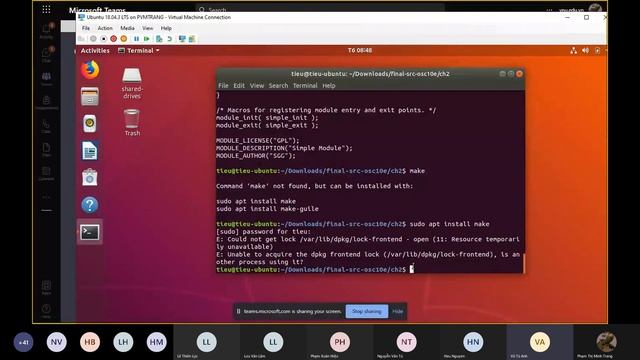This screenshot has height=360, width=640.
Task: Pause the virtual machine from the toolbar
Action: point(136,39)
